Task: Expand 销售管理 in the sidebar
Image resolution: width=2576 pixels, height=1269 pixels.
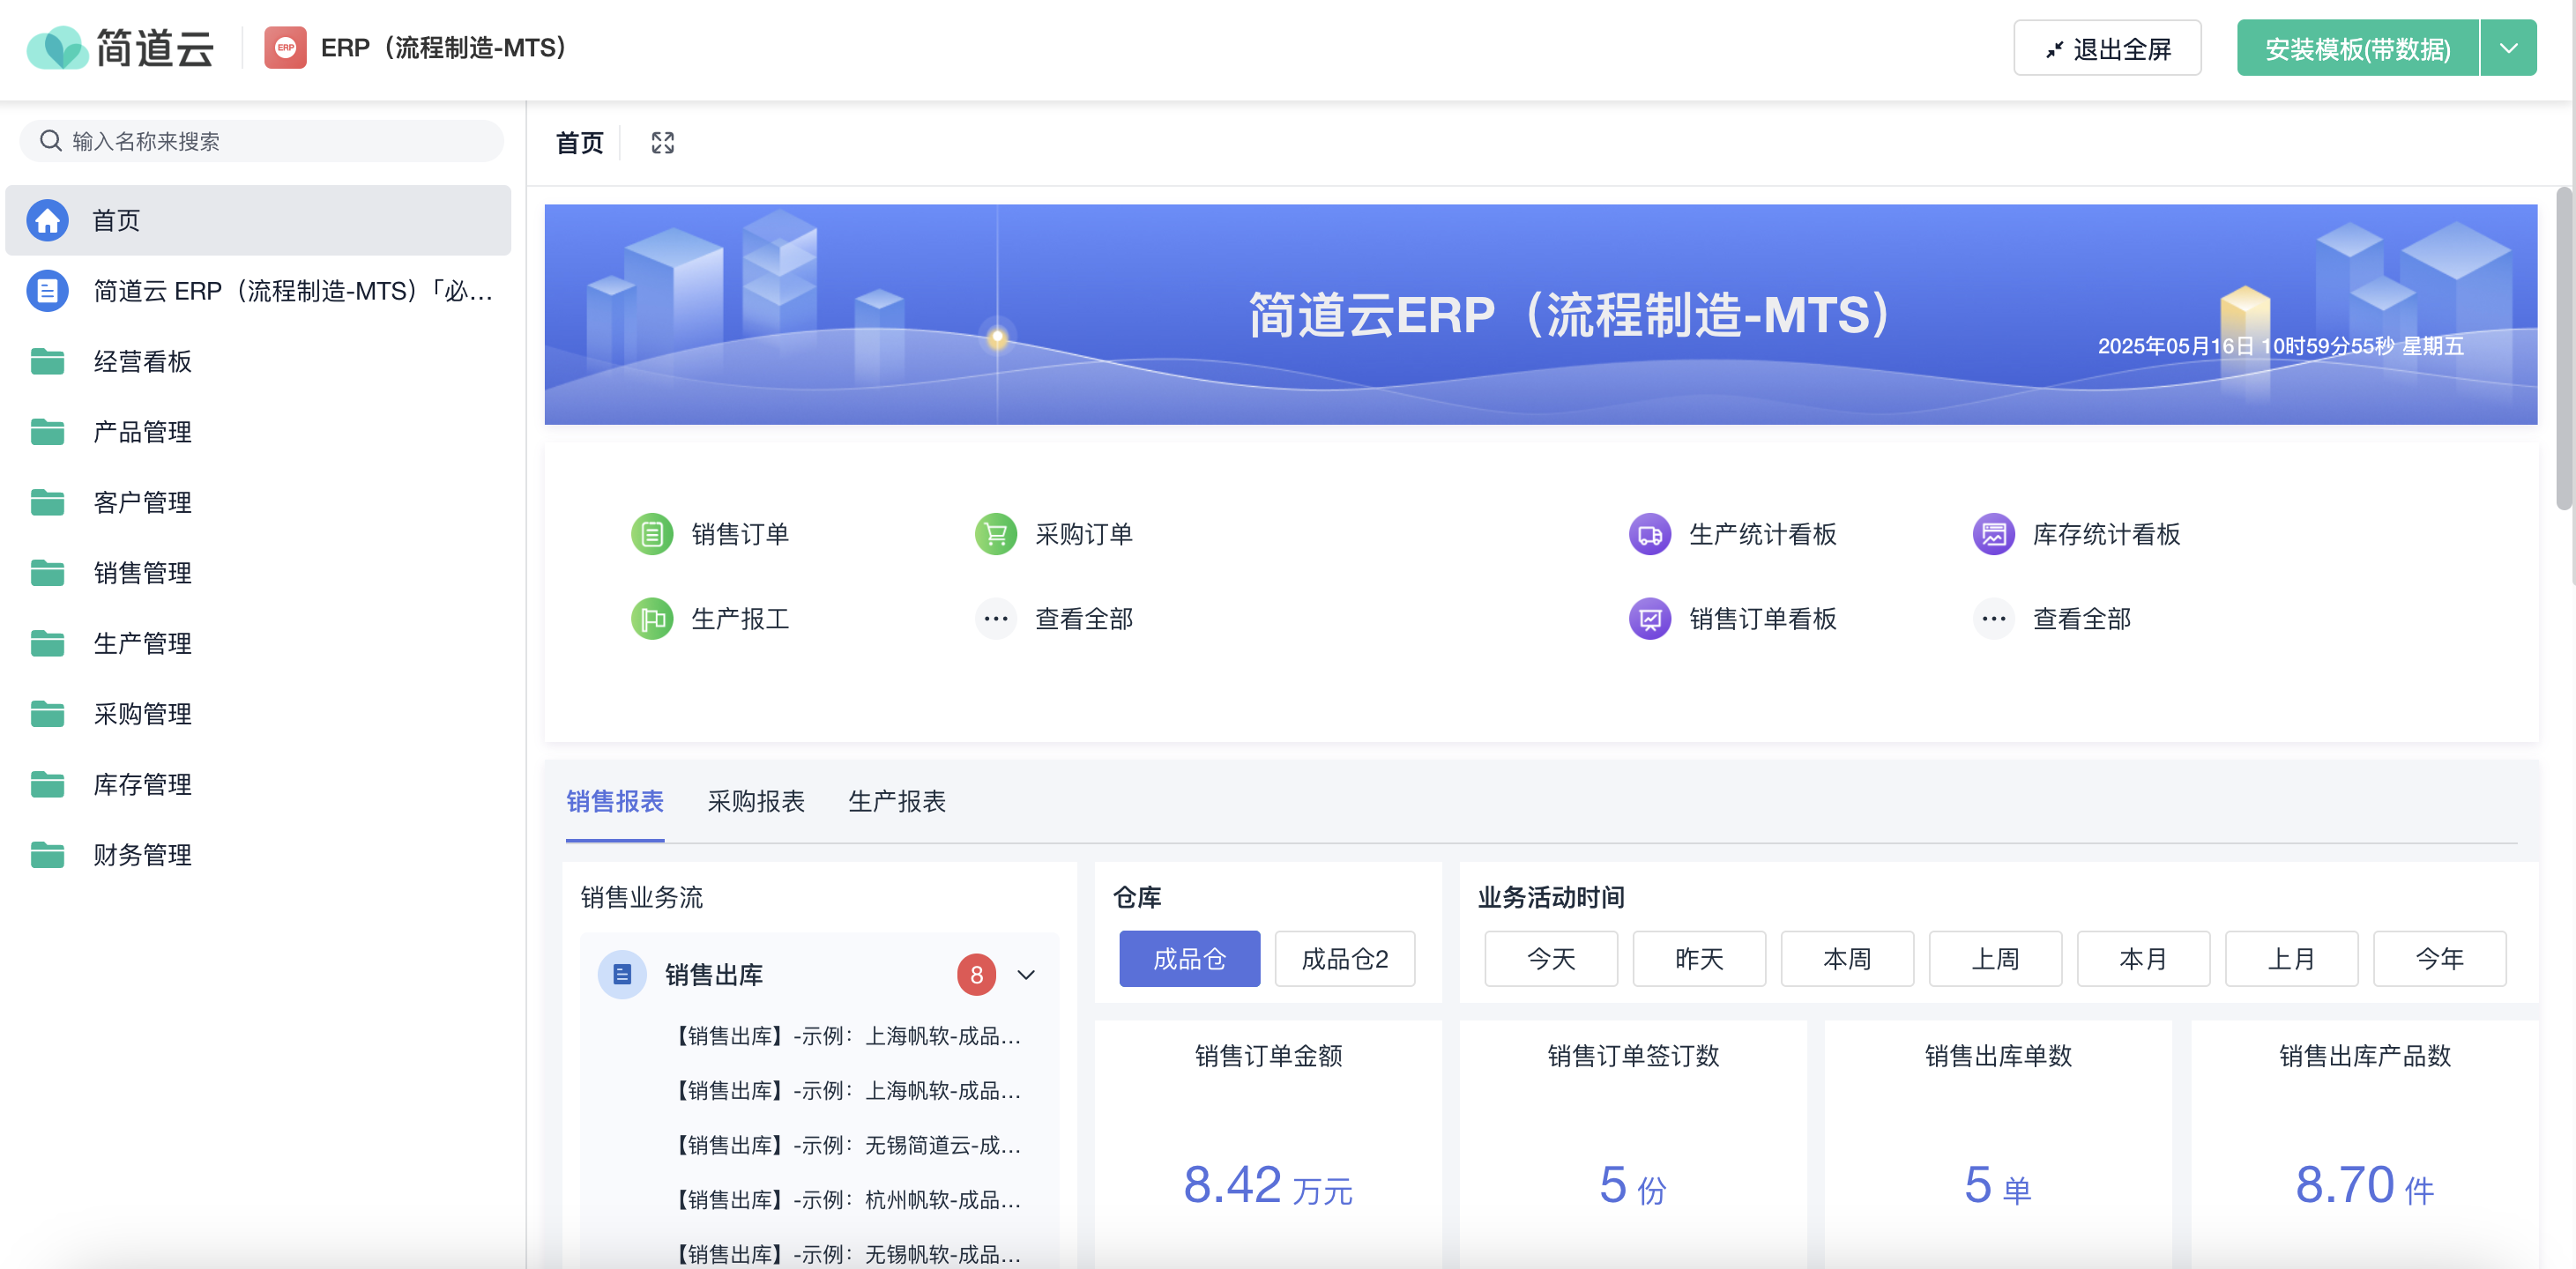Action: pyautogui.click(x=258, y=573)
